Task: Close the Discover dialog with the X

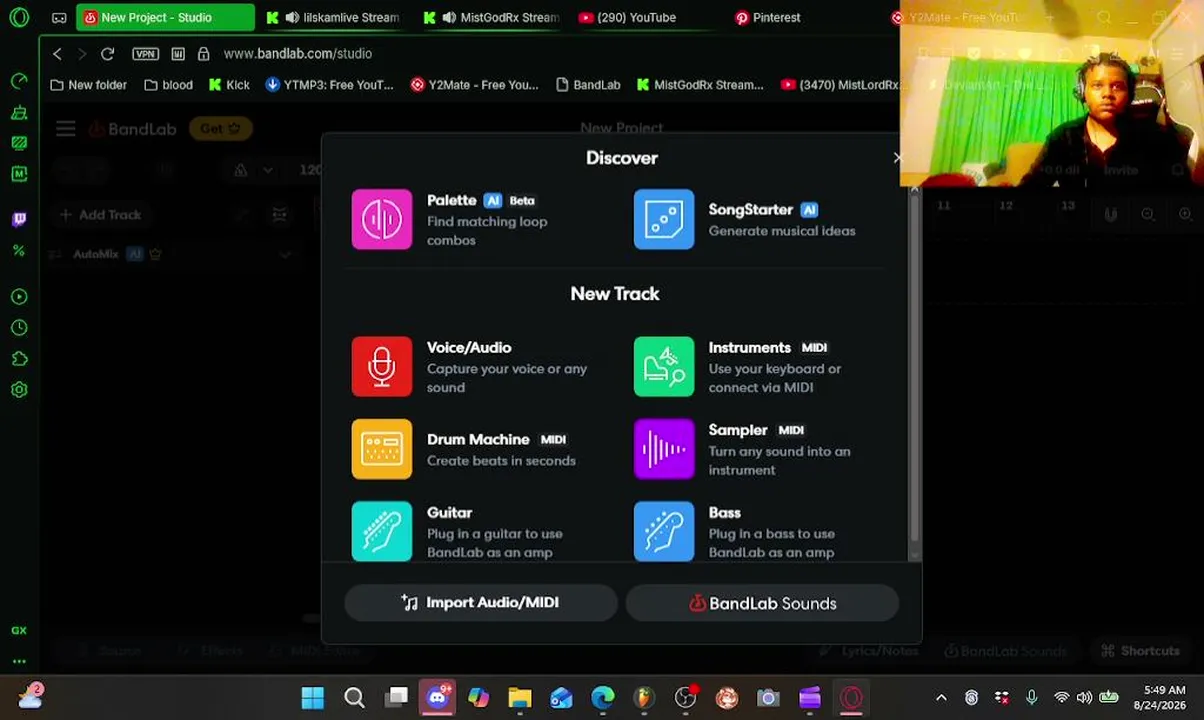Action: coord(896,158)
